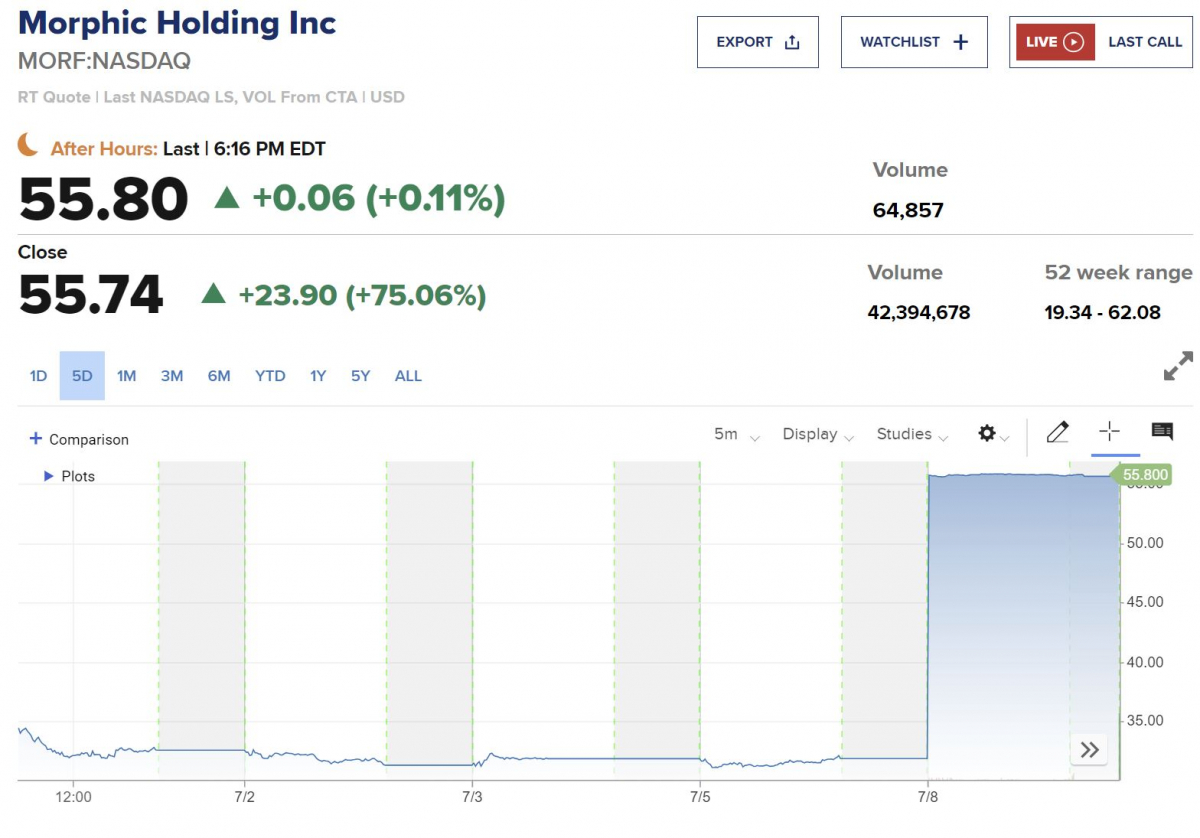Select the pencil drawing tool
The width and height of the screenshot is (1200, 838).
(1057, 432)
